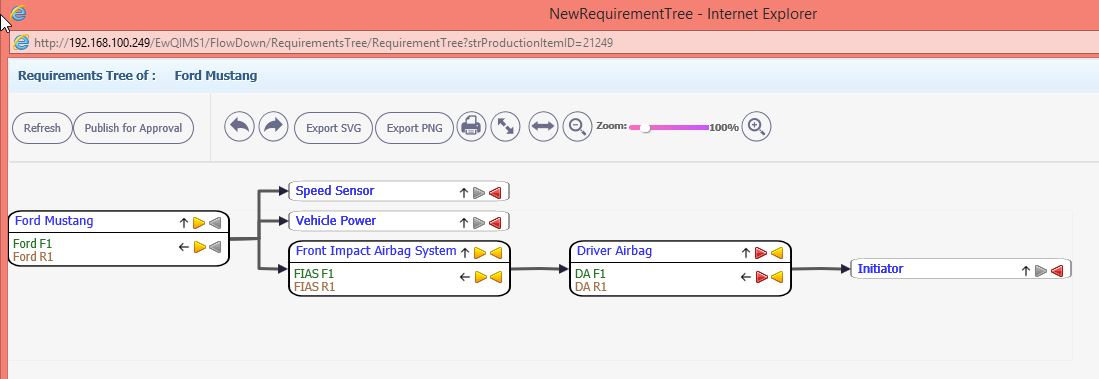Click the page icon beside the URL
Viewport: 1099px width, 379px height.
pos(22,43)
